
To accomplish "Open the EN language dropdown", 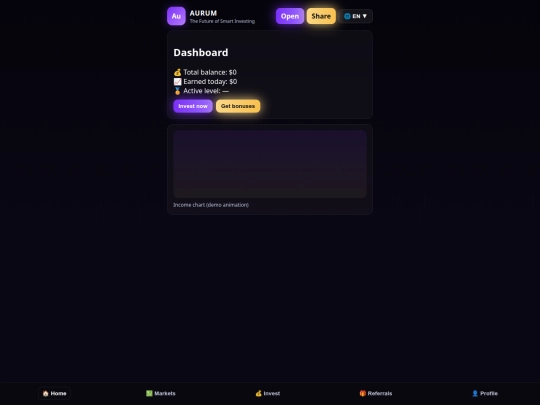I will coord(355,16).
